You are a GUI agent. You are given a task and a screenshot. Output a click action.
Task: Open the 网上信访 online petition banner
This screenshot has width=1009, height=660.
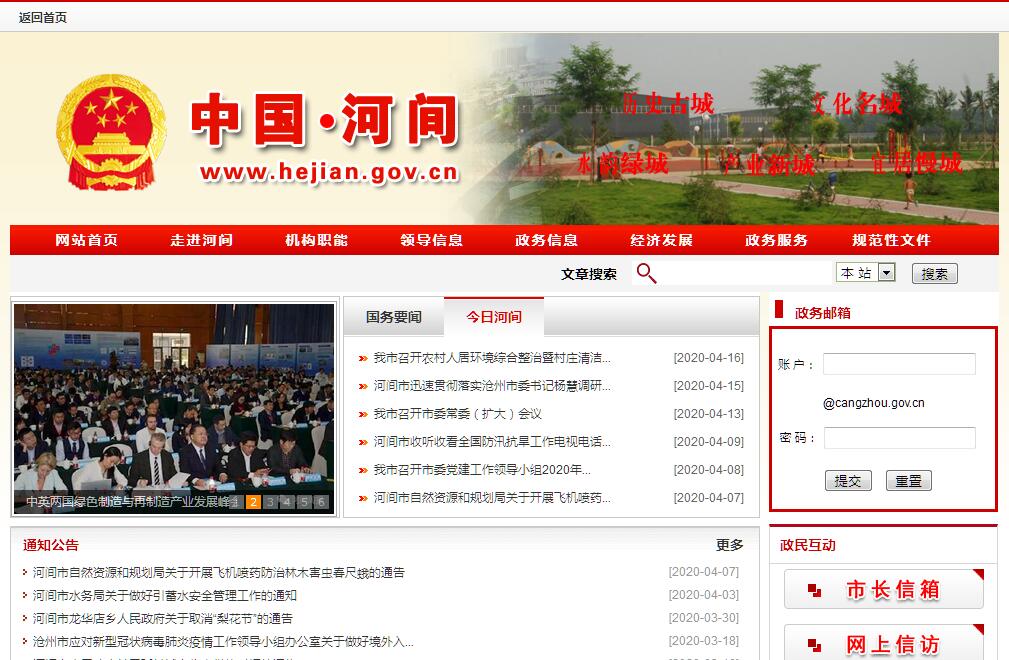883,644
